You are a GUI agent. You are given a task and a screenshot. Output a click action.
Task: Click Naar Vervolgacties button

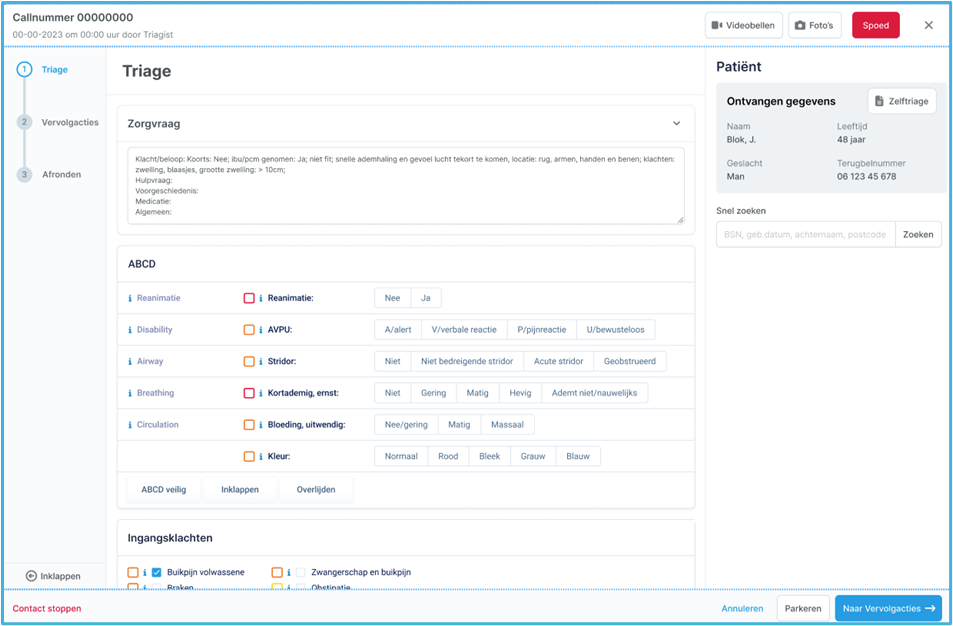(888, 608)
